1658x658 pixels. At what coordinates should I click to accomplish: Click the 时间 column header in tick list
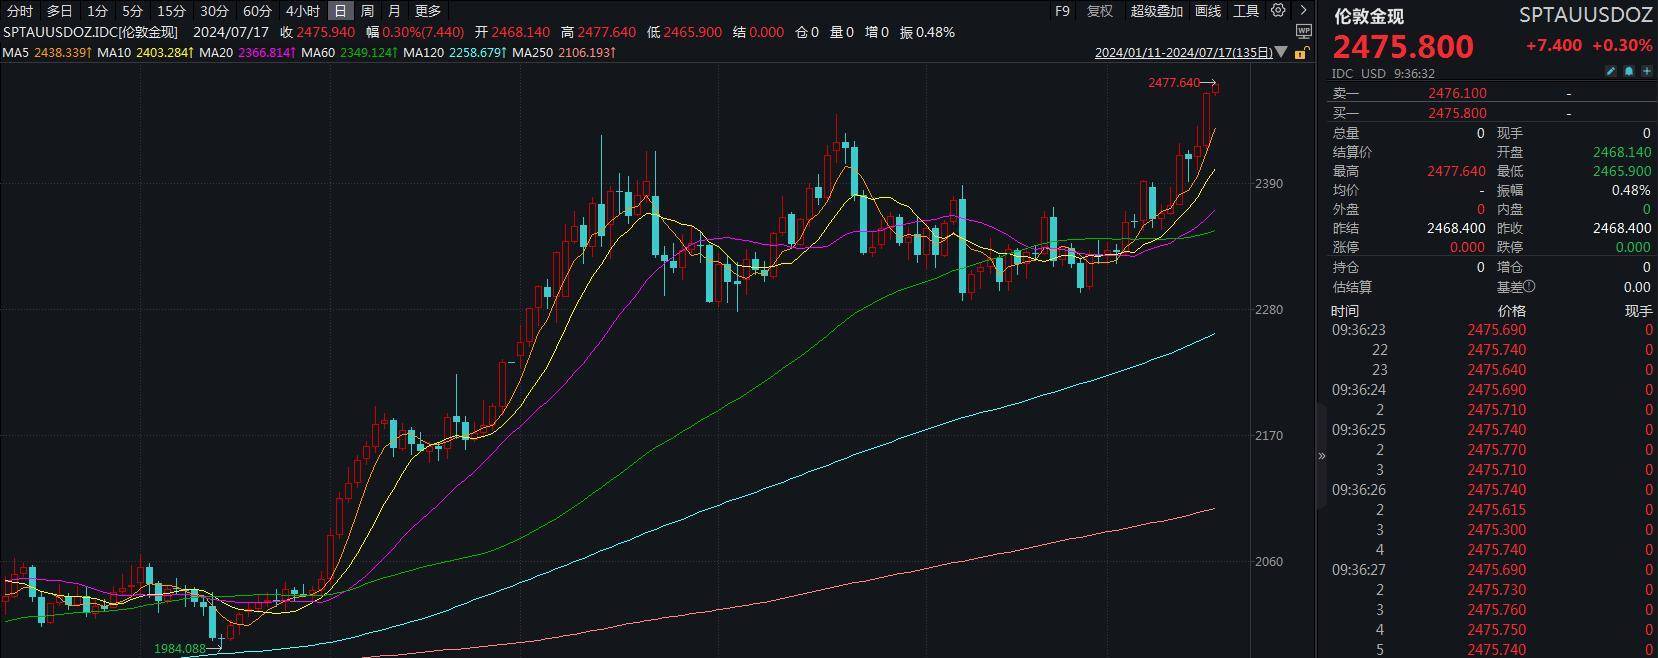1345,311
